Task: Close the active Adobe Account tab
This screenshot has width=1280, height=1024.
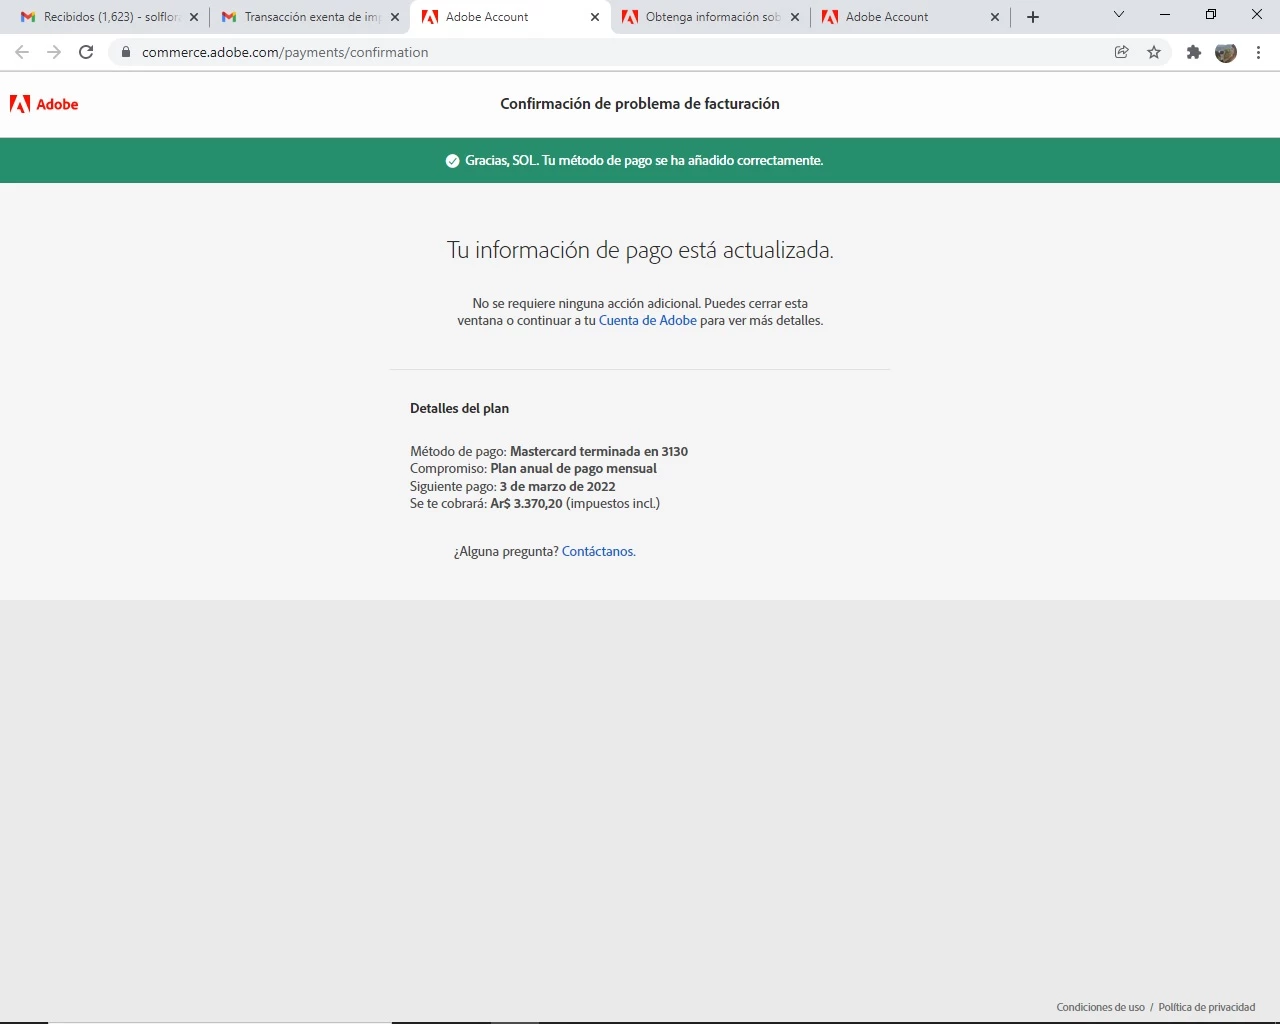Action: coord(595,17)
